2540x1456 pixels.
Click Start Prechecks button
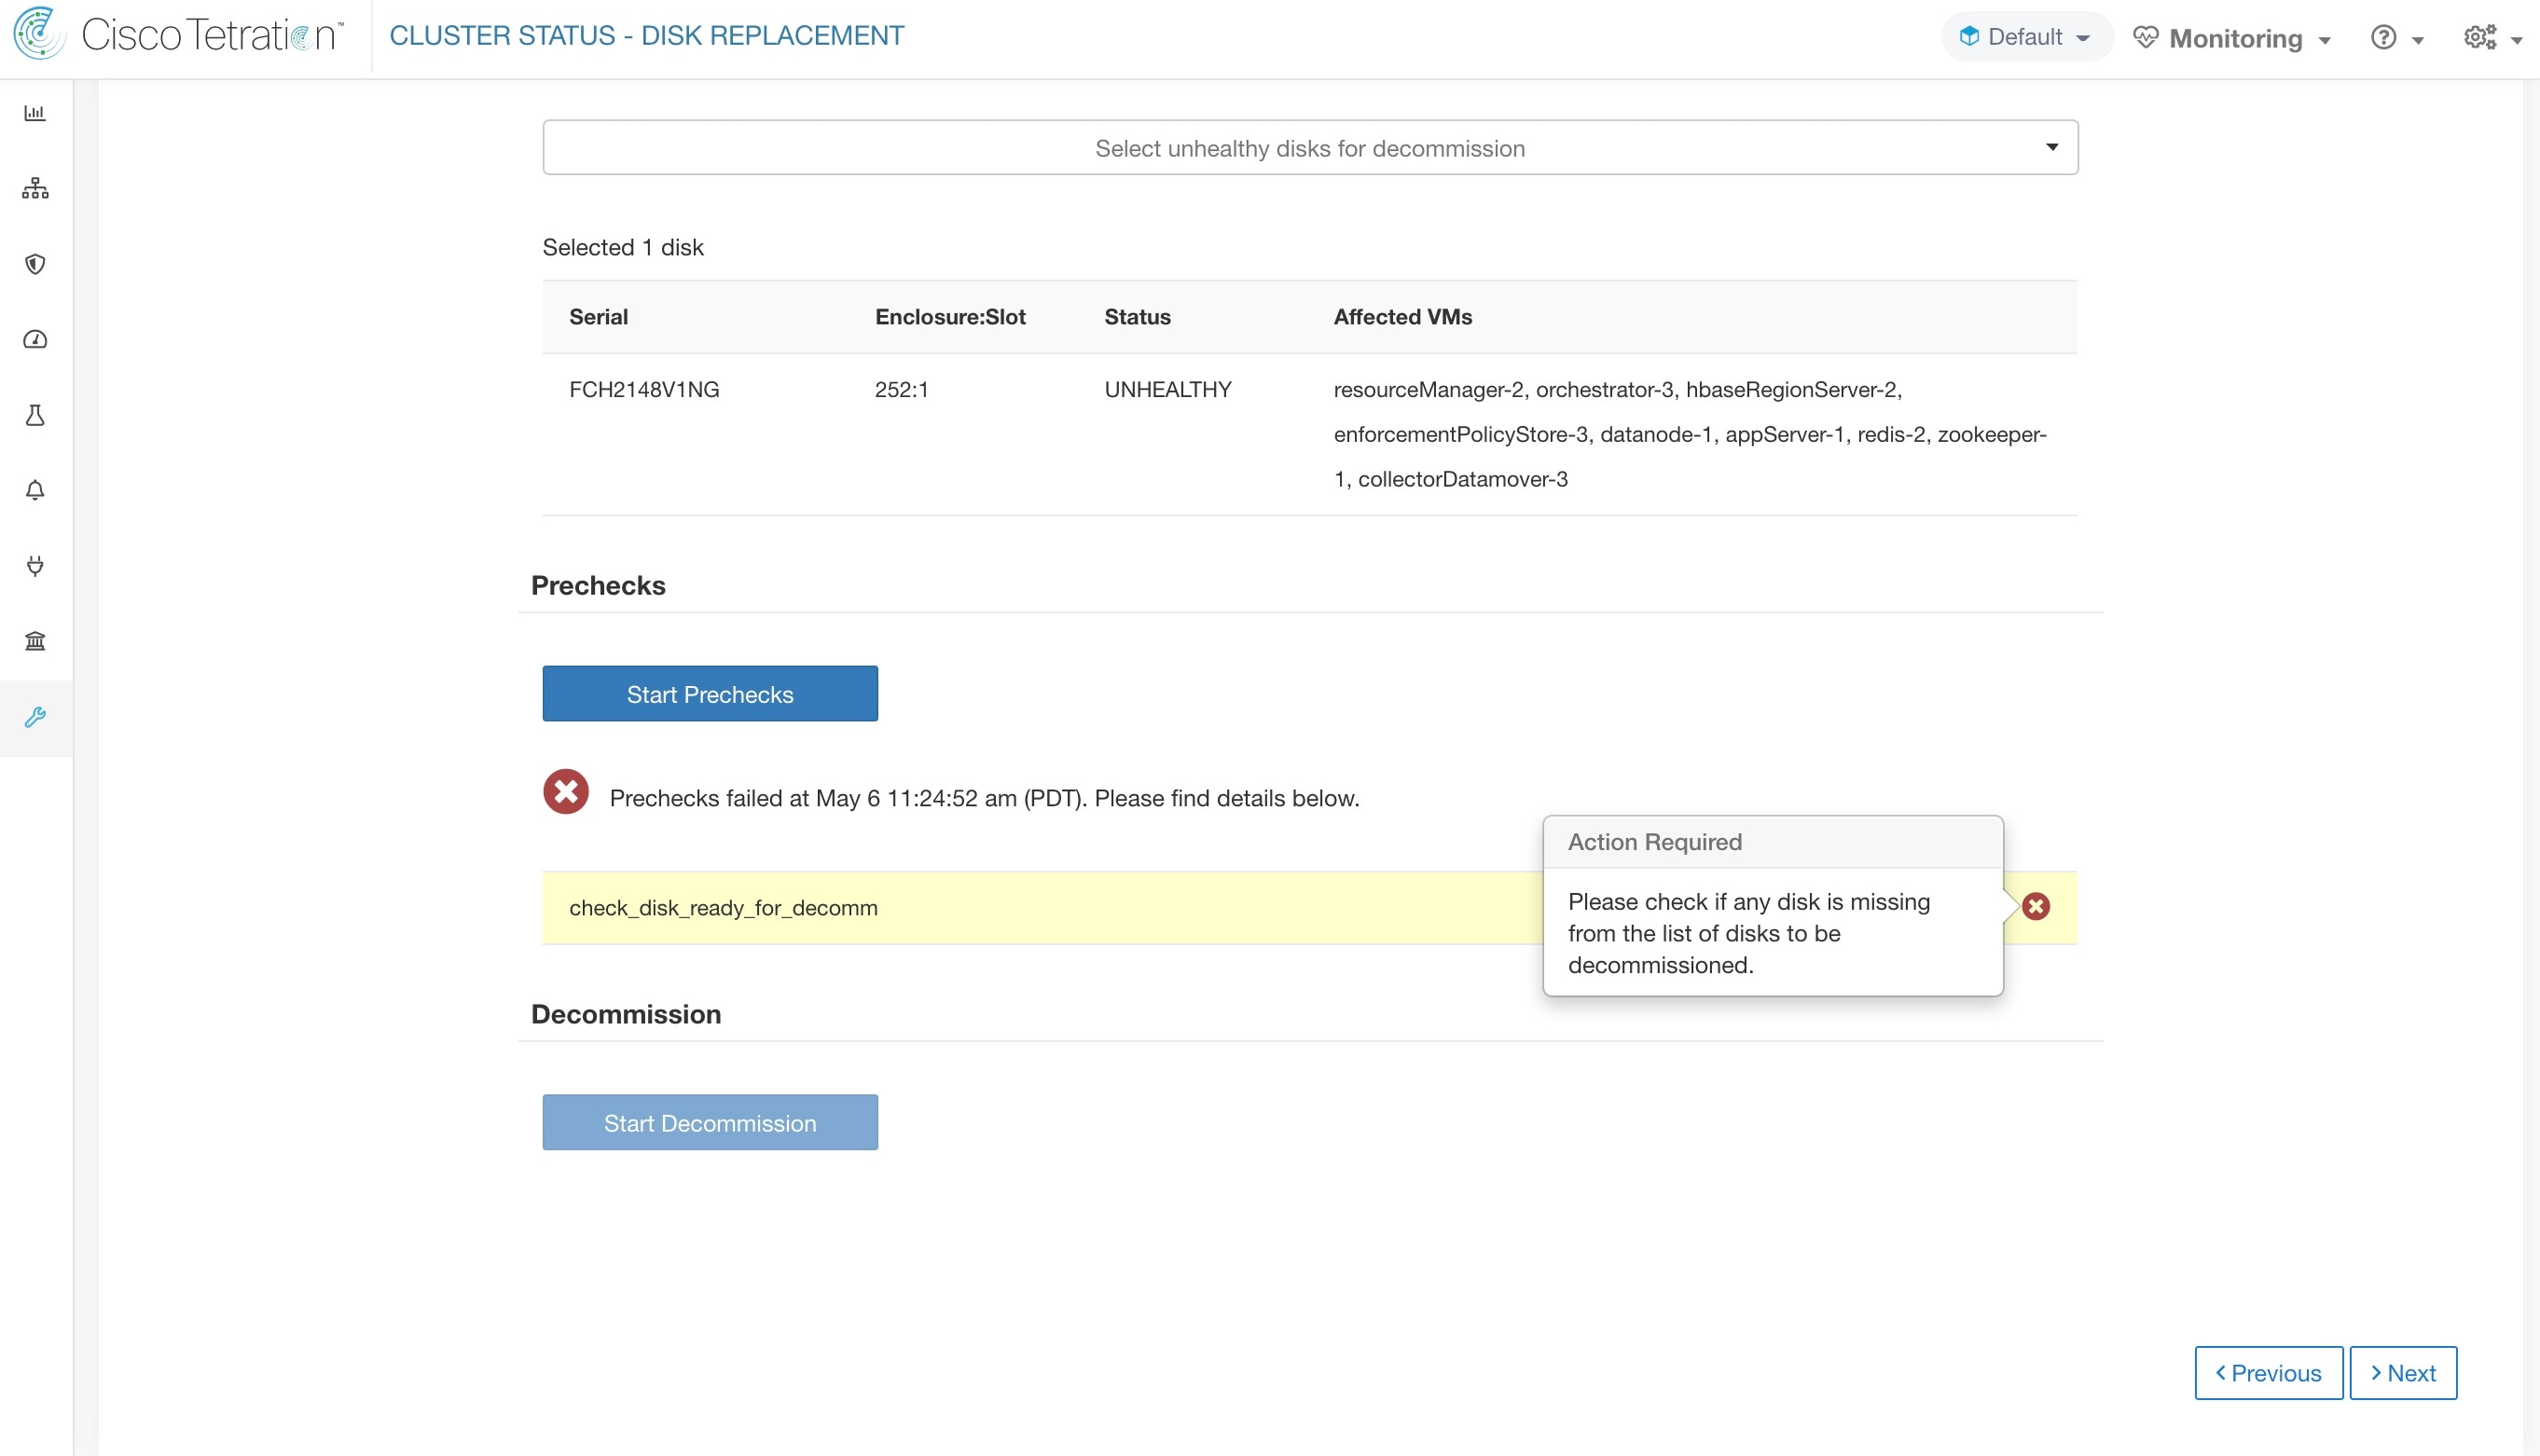[710, 694]
